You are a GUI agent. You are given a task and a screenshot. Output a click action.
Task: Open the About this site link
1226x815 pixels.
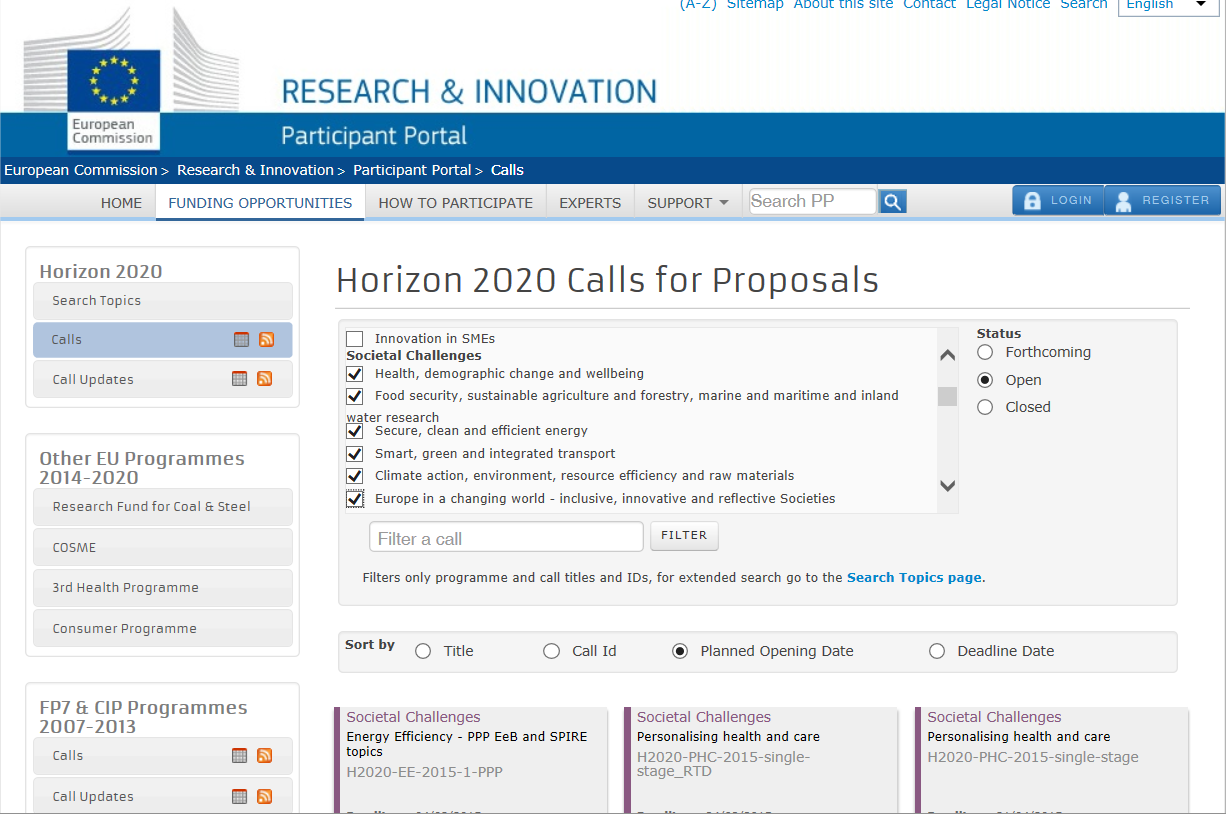[844, 5]
